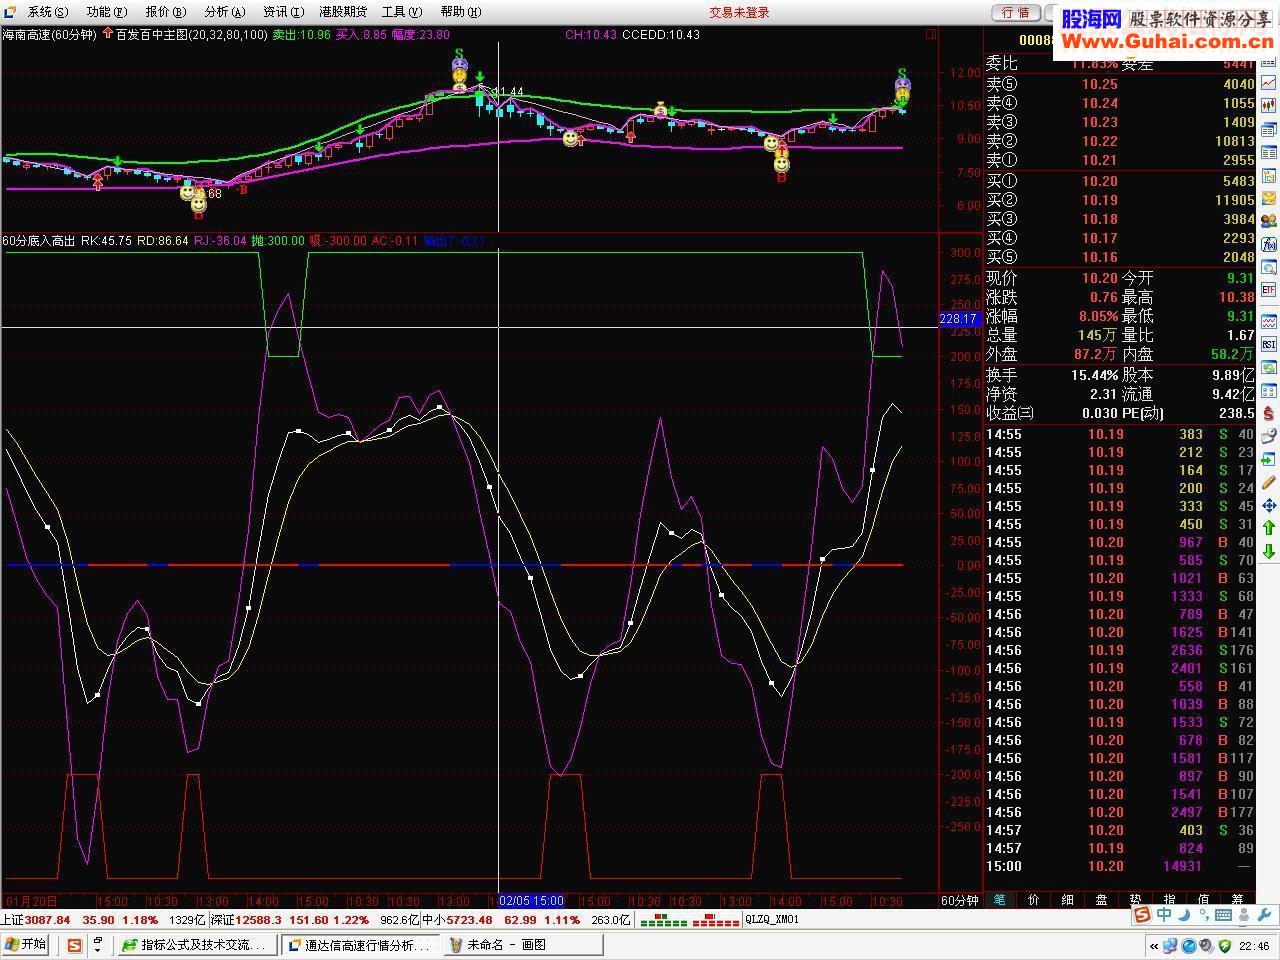Click the wavy indicator lines icon
The width and height of the screenshot is (1280, 960).
click(1268, 320)
